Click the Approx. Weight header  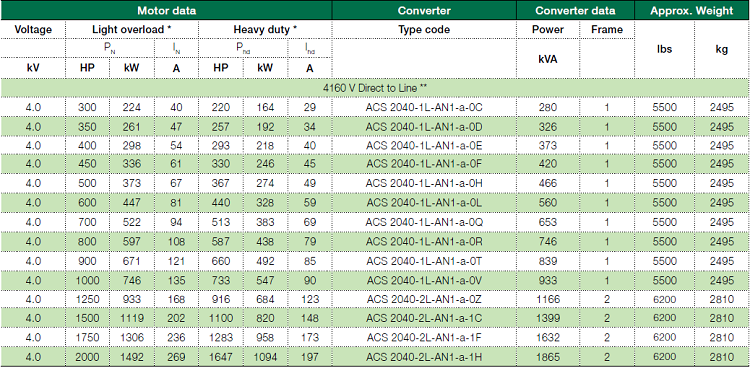click(692, 11)
